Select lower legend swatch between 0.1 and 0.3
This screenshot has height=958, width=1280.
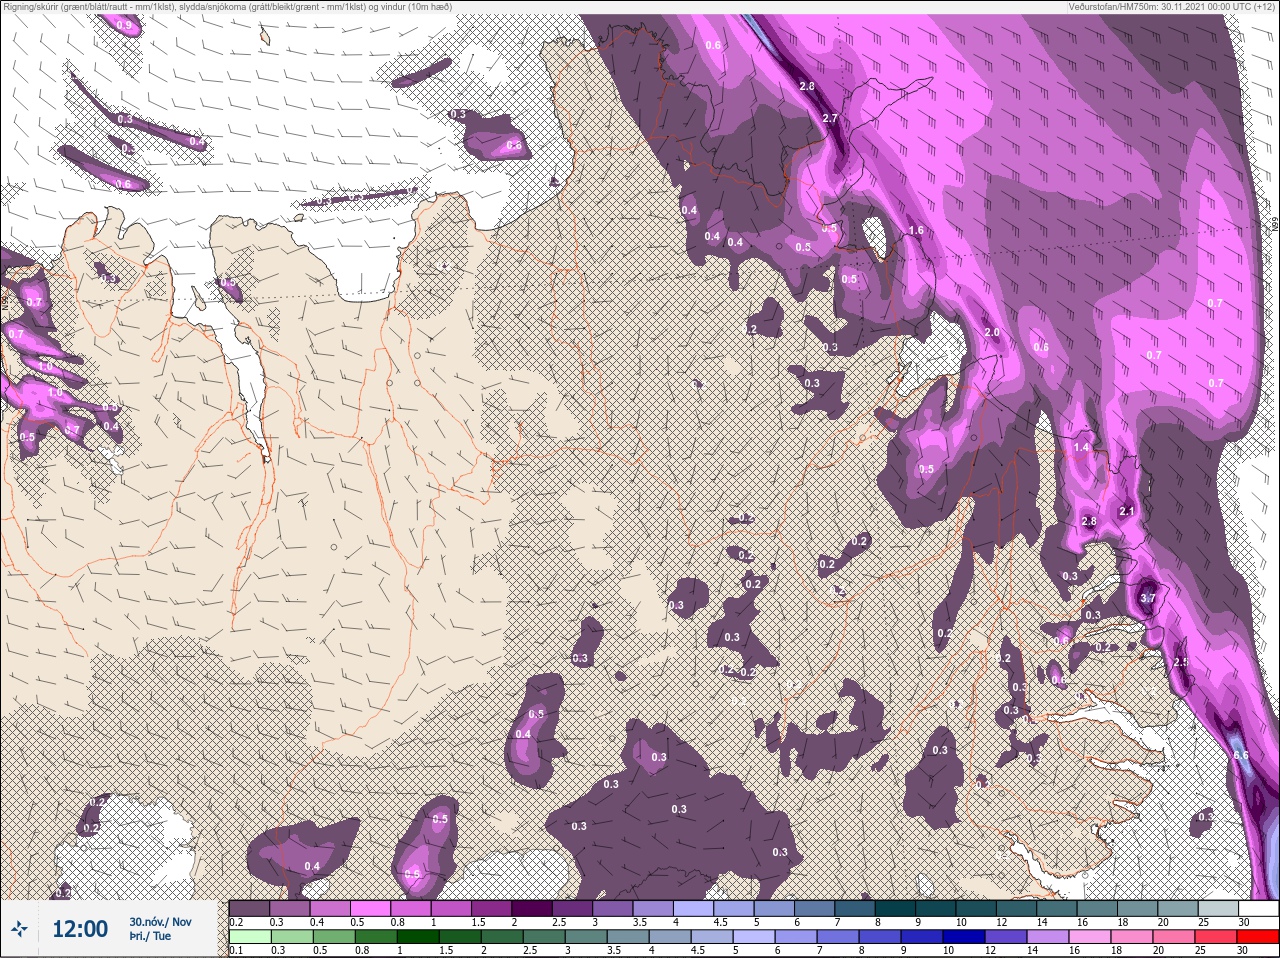pos(249,937)
